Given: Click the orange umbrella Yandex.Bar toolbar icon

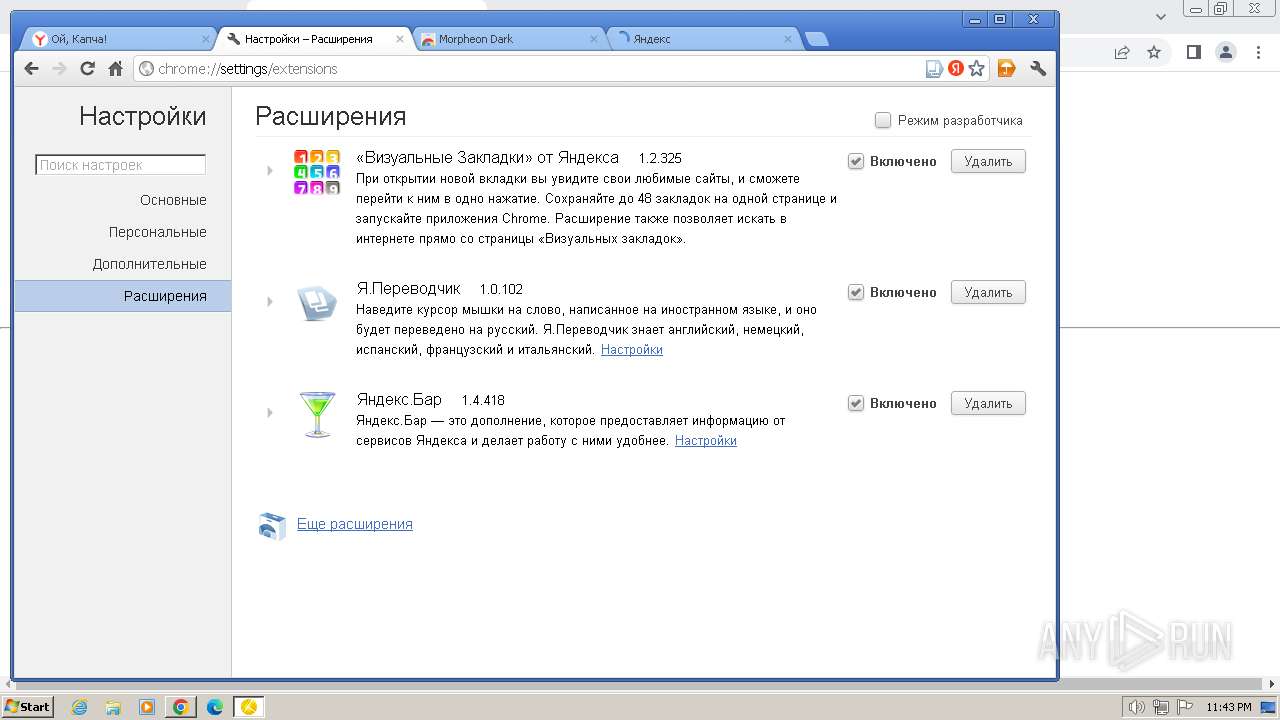Looking at the screenshot, I should click(x=1007, y=68).
